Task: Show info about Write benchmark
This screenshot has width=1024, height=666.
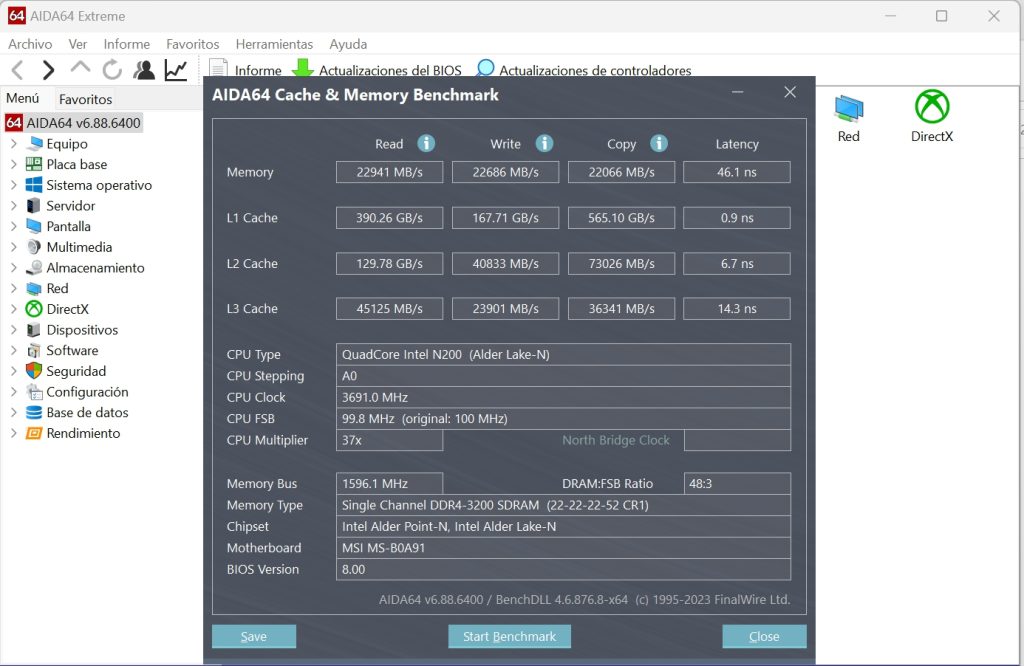Action: 544,143
